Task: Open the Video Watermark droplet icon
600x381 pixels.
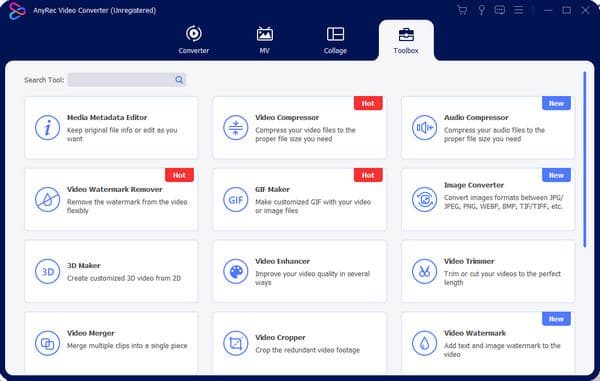Action: coord(424,343)
